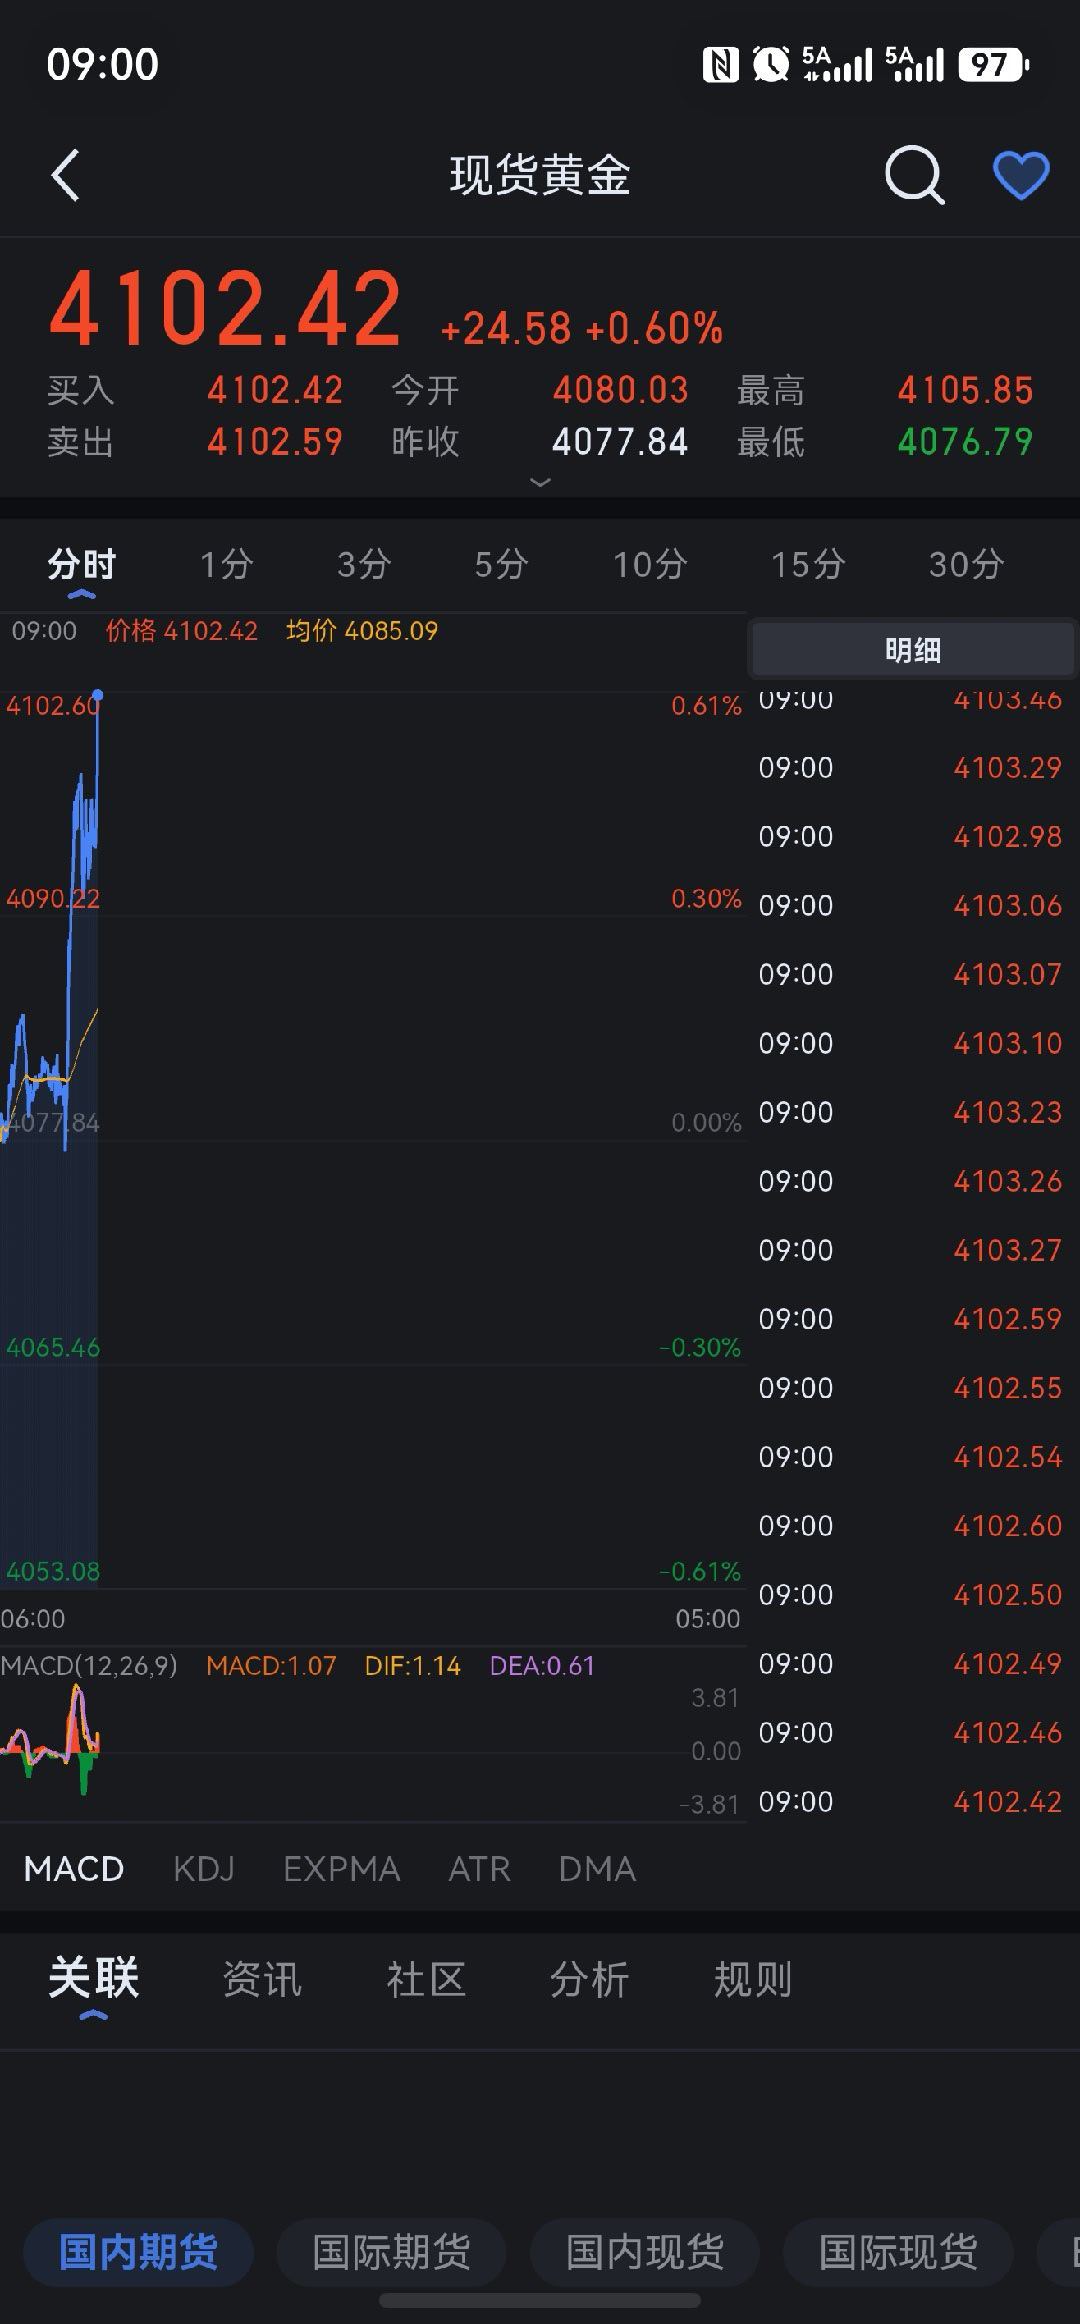The height and width of the screenshot is (2324, 1080).
Task: Select the 国内现货 category chip
Action: (x=645, y=2252)
